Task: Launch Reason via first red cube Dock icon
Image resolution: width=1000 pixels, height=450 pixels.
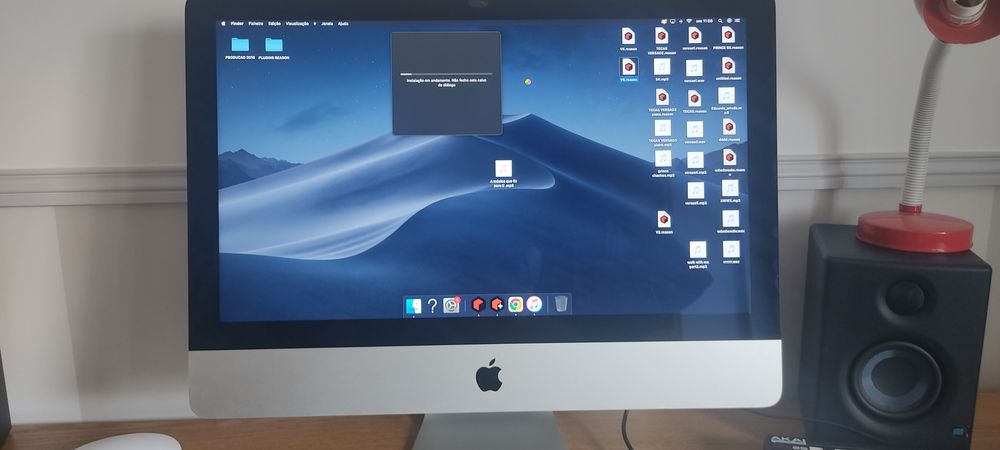Action: tap(478, 305)
